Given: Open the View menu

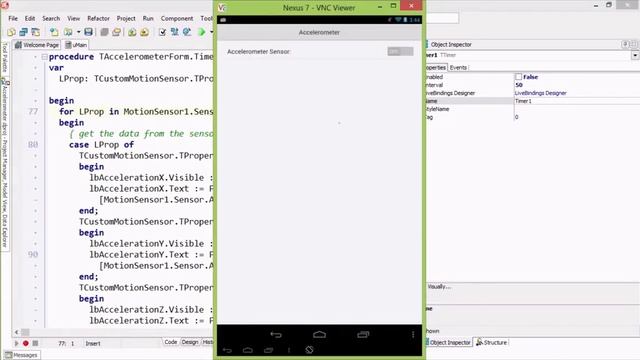Looking at the screenshot, I should (x=73, y=18).
